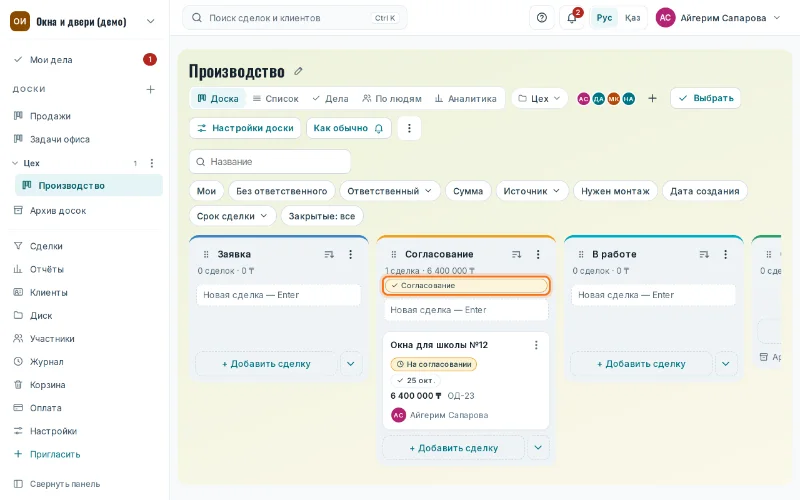This screenshot has height=500, width=800.
Task: Open notifications bell with badge
Action: [572, 18]
